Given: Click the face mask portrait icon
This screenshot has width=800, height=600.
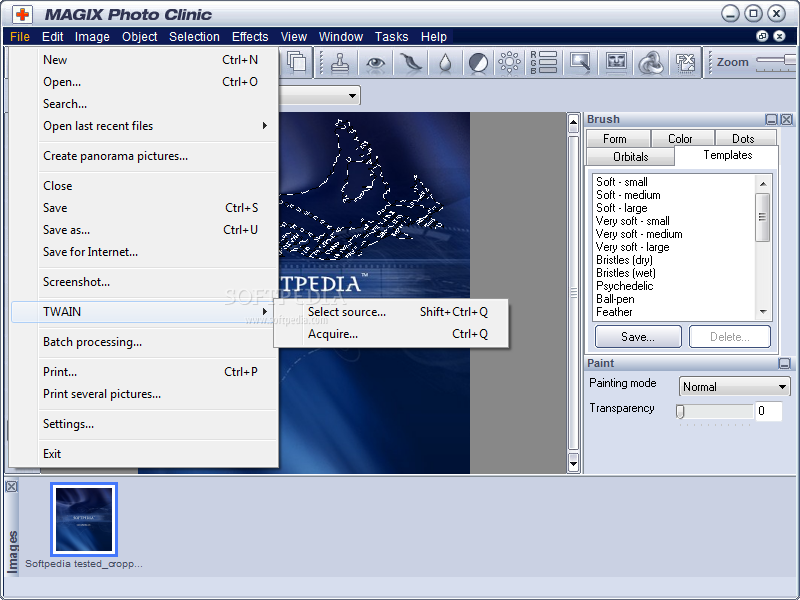Looking at the screenshot, I should [616, 63].
